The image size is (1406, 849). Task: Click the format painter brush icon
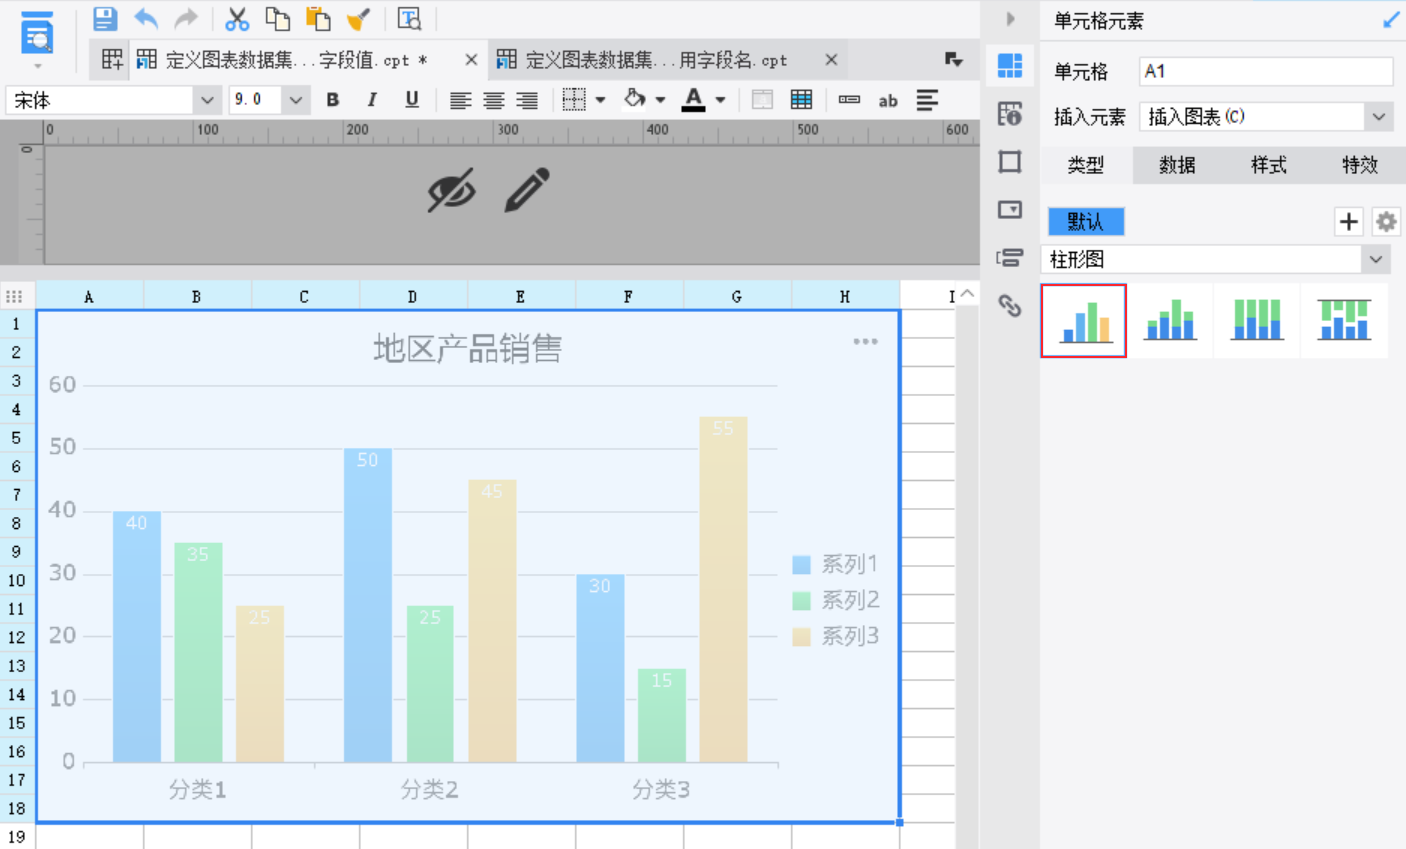(x=357, y=19)
